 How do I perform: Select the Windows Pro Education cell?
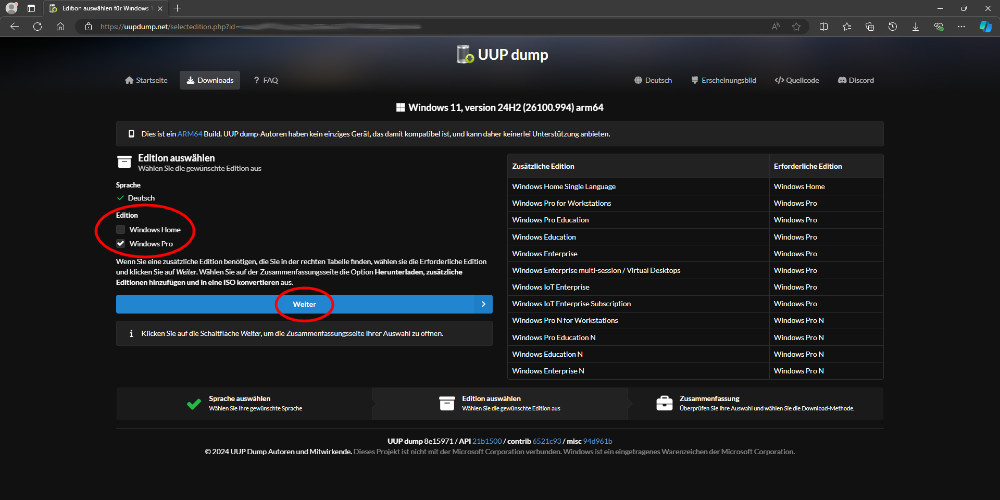tap(638, 220)
